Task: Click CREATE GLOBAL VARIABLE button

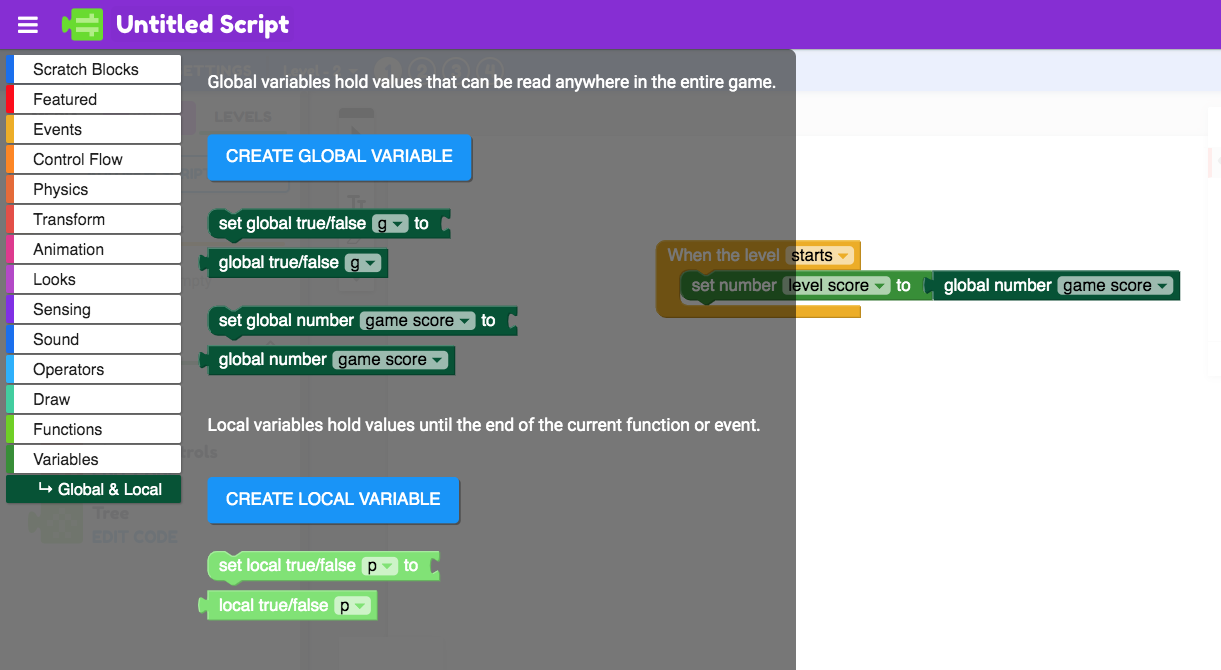Action: click(339, 157)
